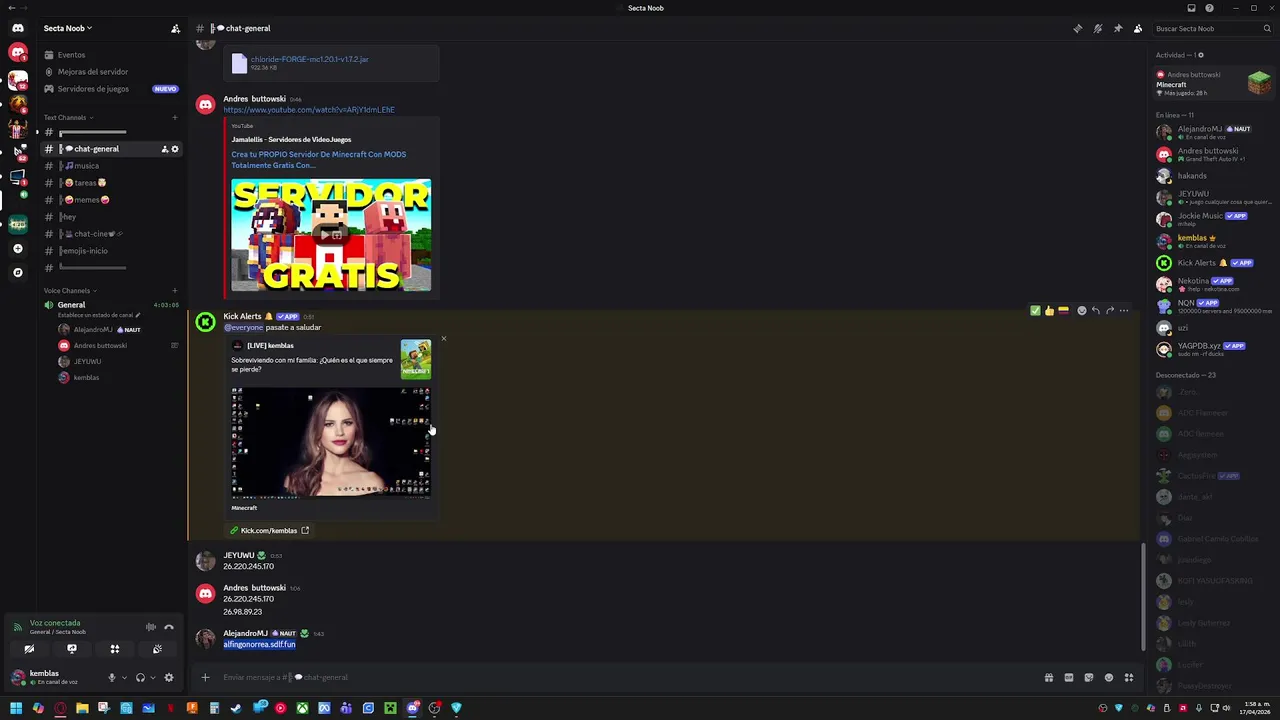The height and width of the screenshot is (720, 1280).
Task: Forward the Kick Alerts message
Action: click(x=1110, y=311)
